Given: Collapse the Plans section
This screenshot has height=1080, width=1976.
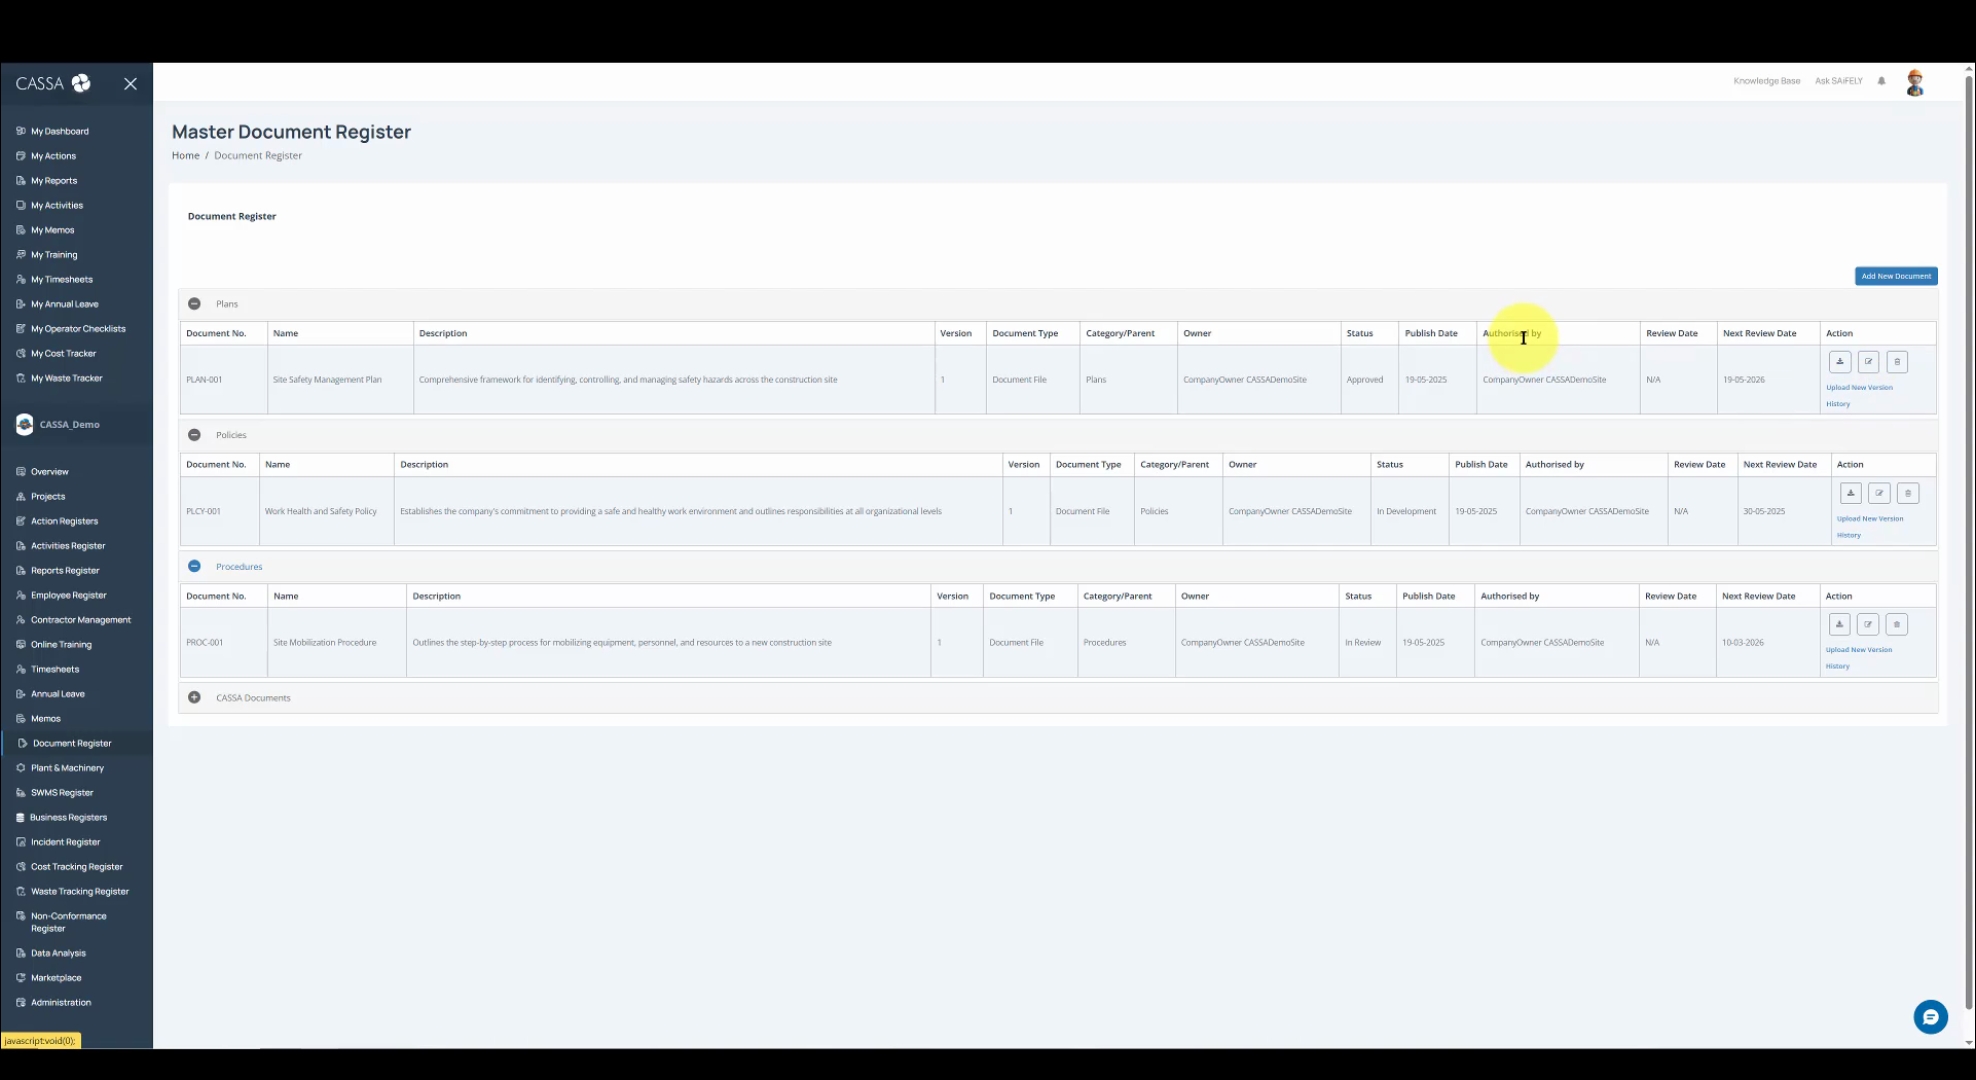Looking at the screenshot, I should [194, 304].
